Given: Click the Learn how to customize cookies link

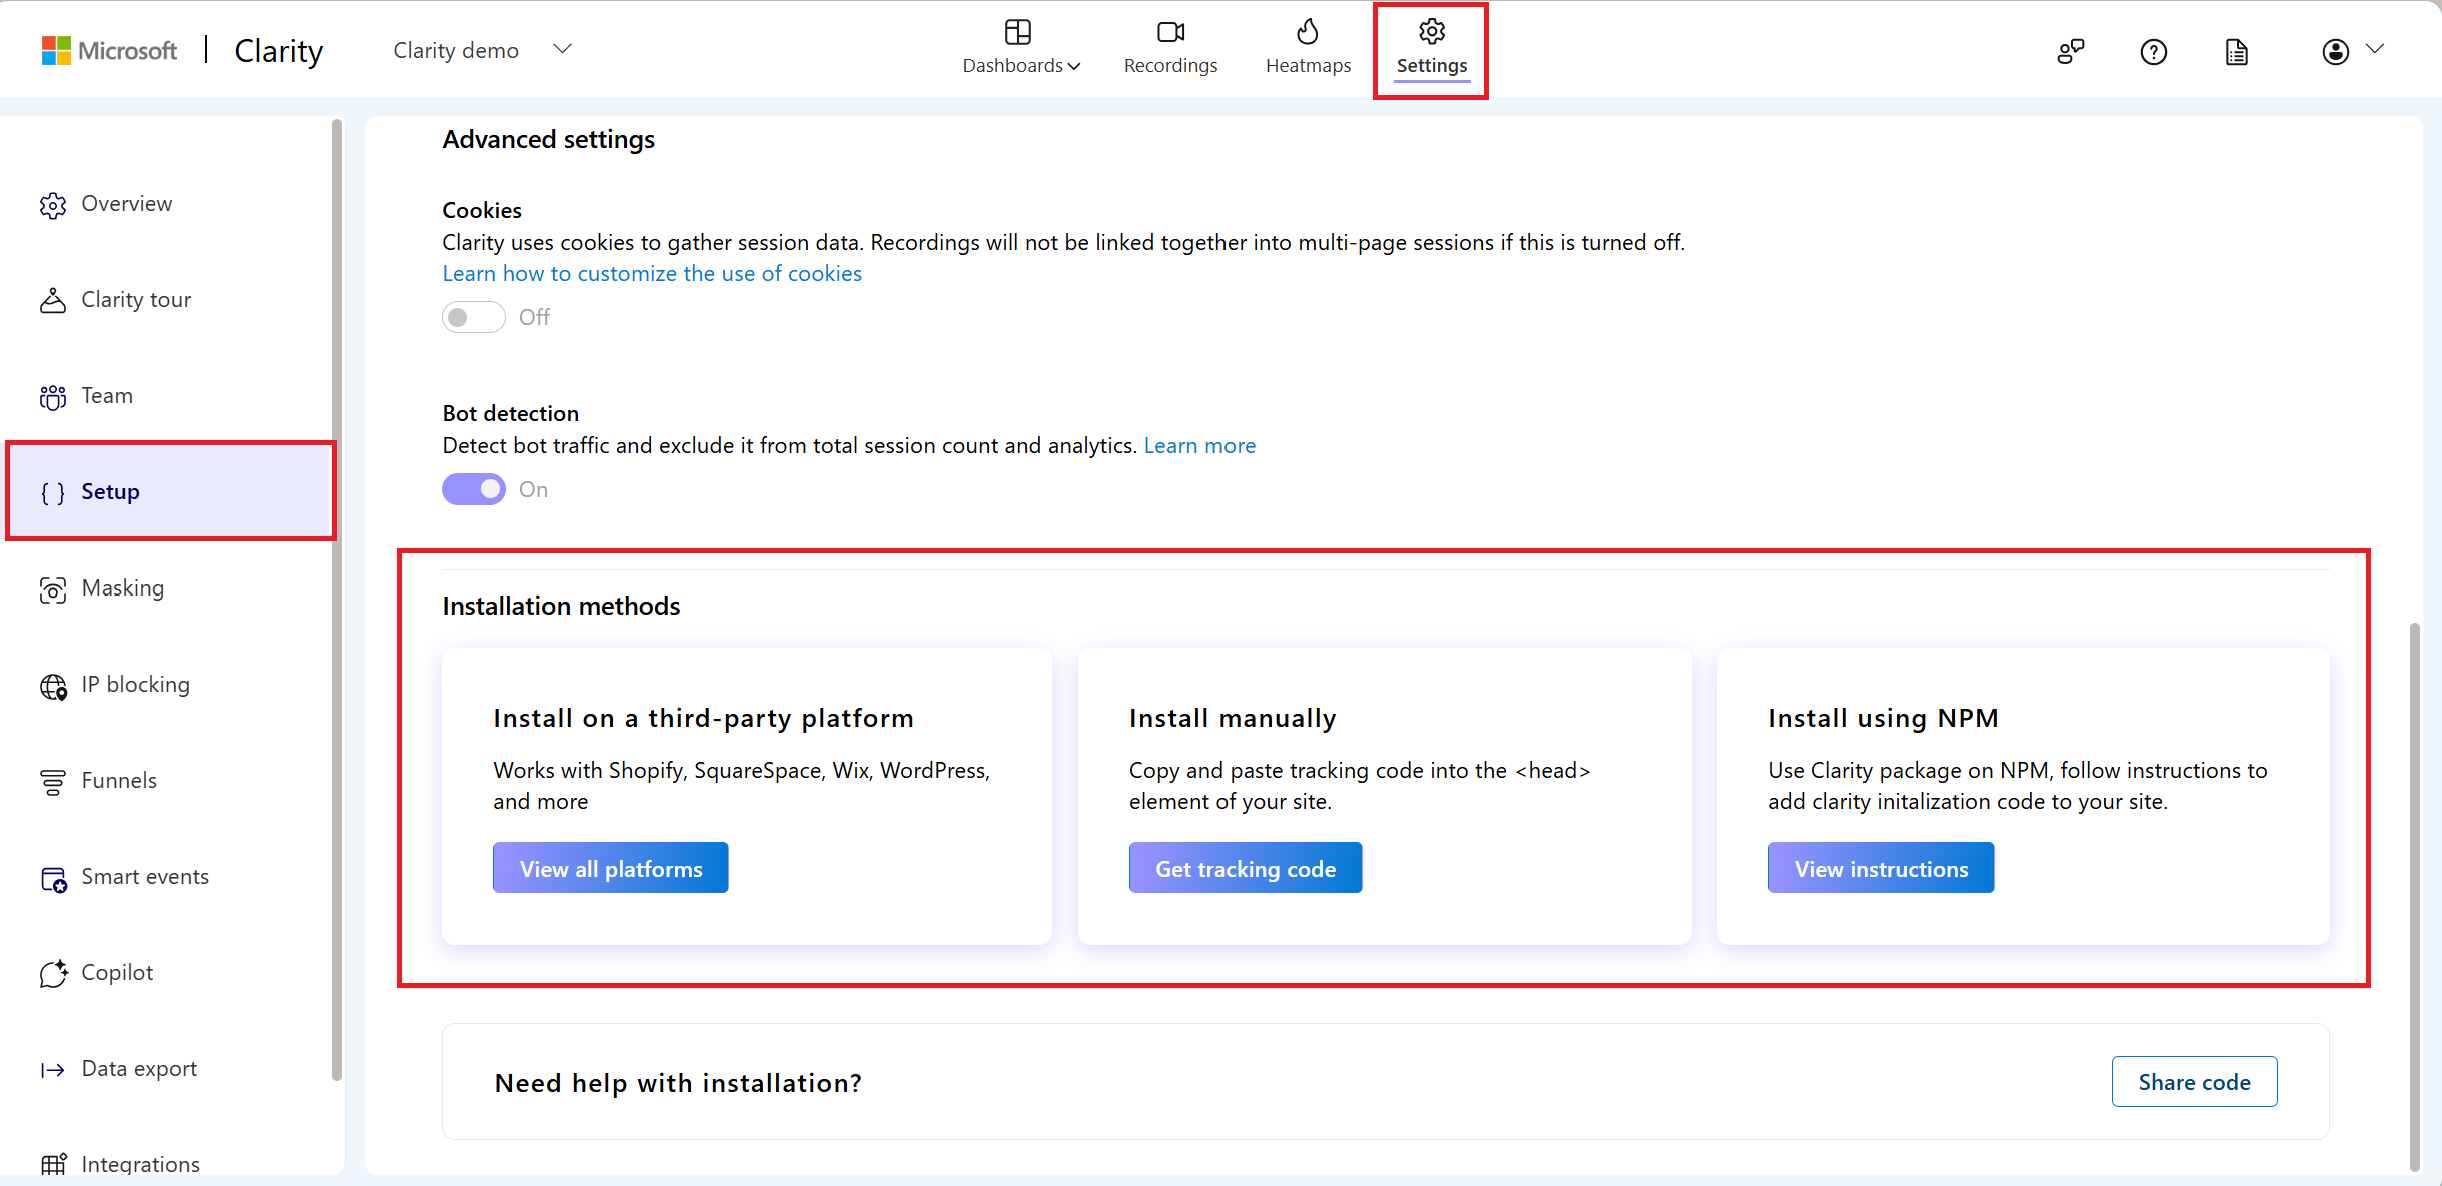Looking at the screenshot, I should 649,274.
